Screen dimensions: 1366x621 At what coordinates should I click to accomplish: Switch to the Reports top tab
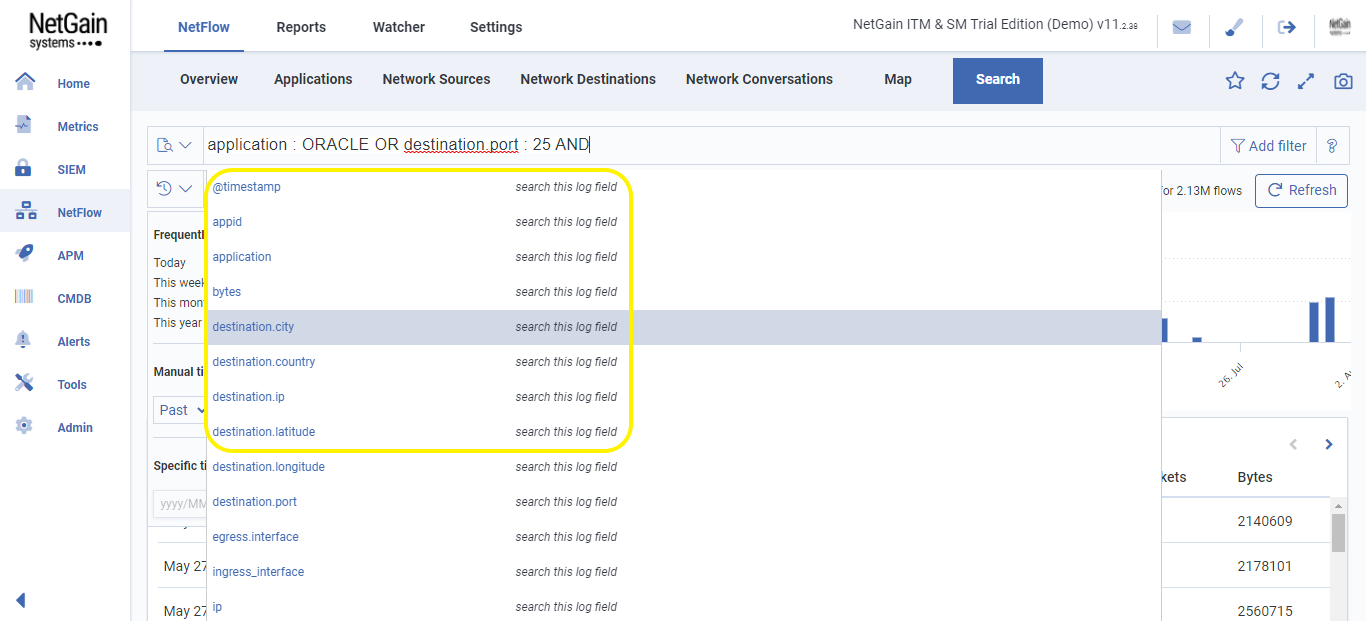301,27
